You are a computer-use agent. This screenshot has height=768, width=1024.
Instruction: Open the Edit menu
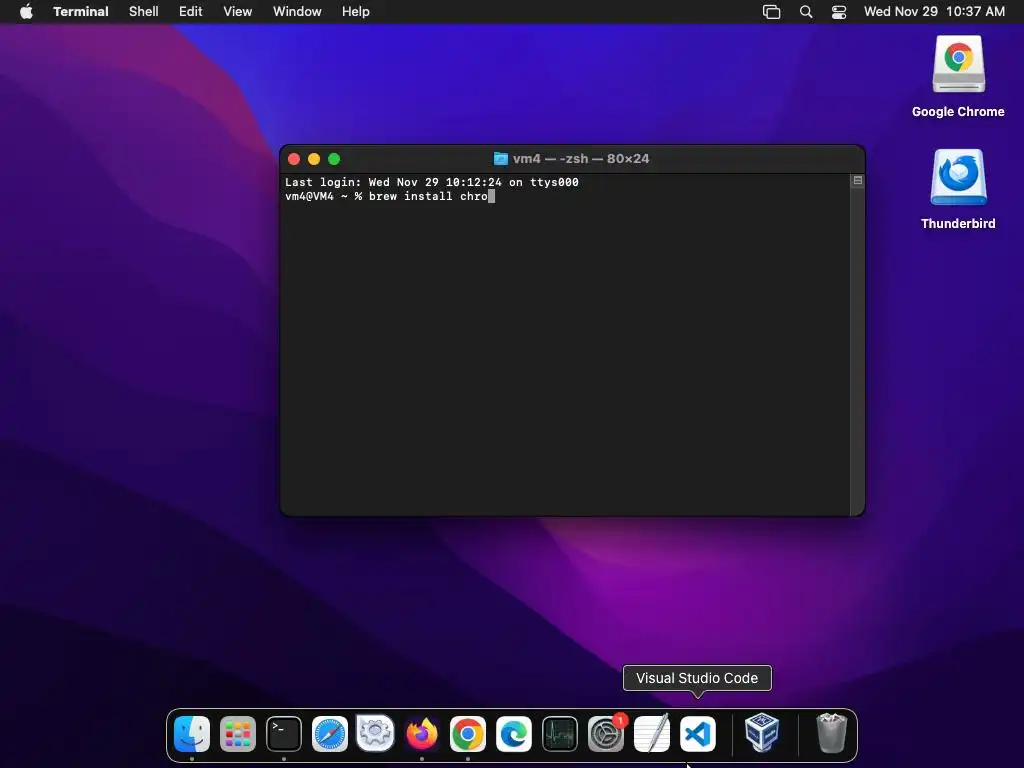point(191,11)
